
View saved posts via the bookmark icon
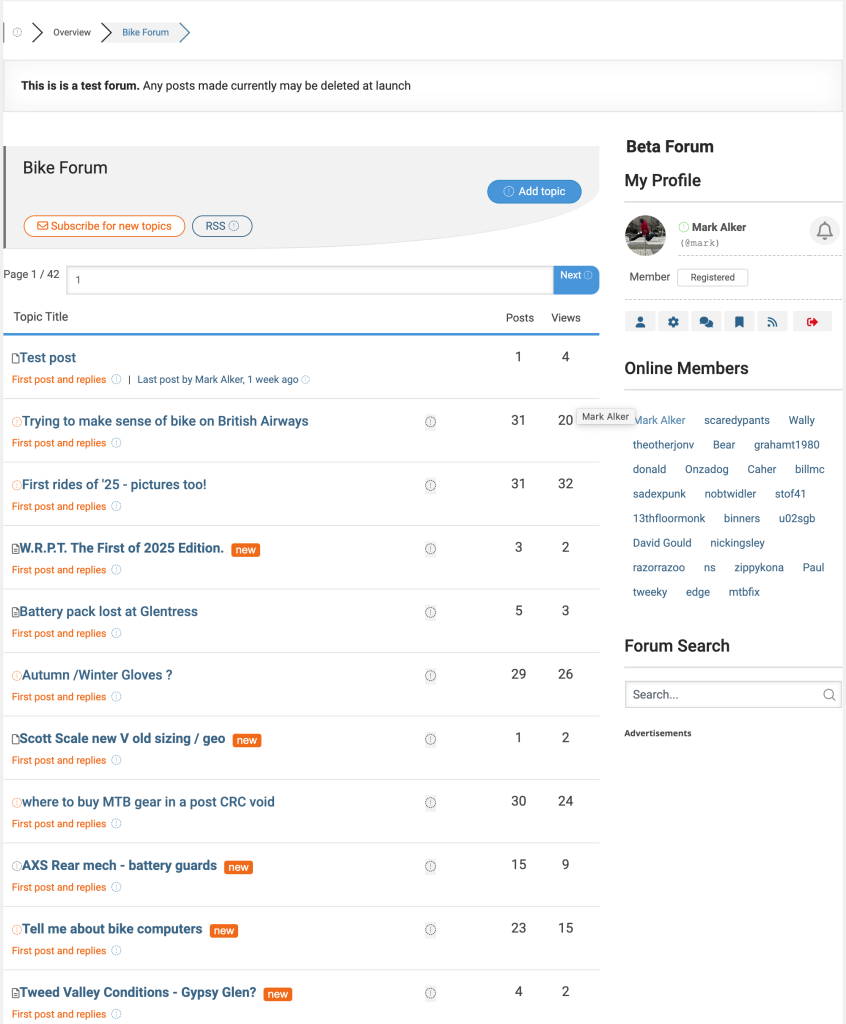point(739,321)
